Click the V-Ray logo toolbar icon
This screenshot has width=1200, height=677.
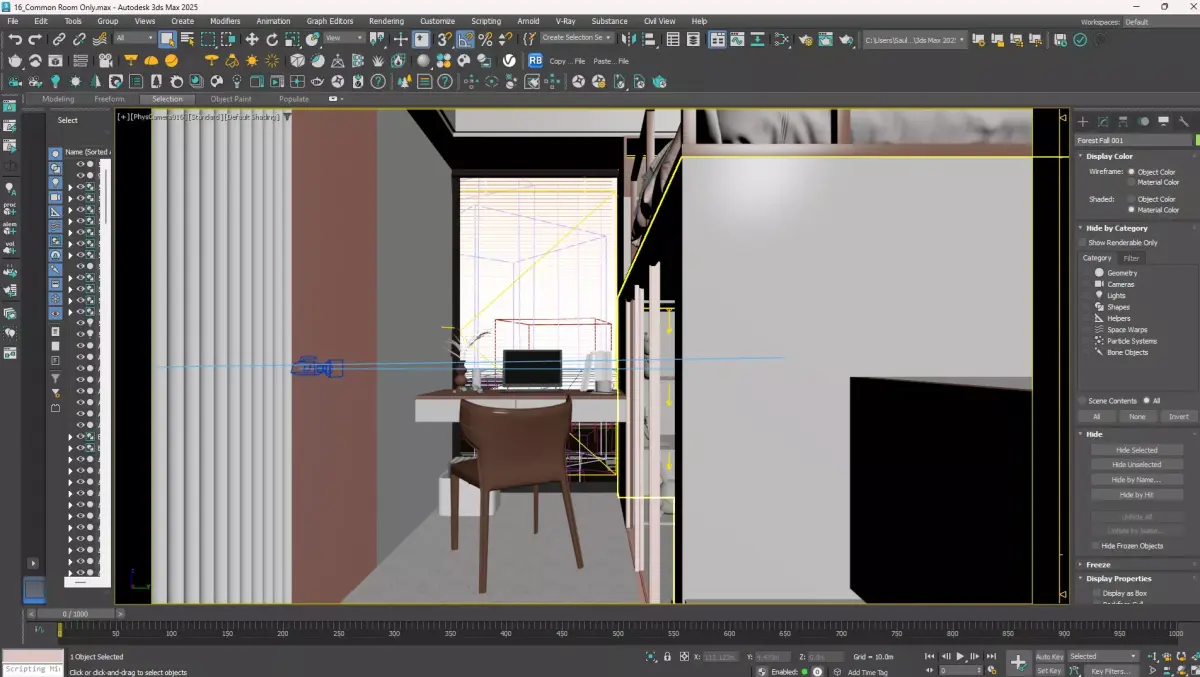509,60
